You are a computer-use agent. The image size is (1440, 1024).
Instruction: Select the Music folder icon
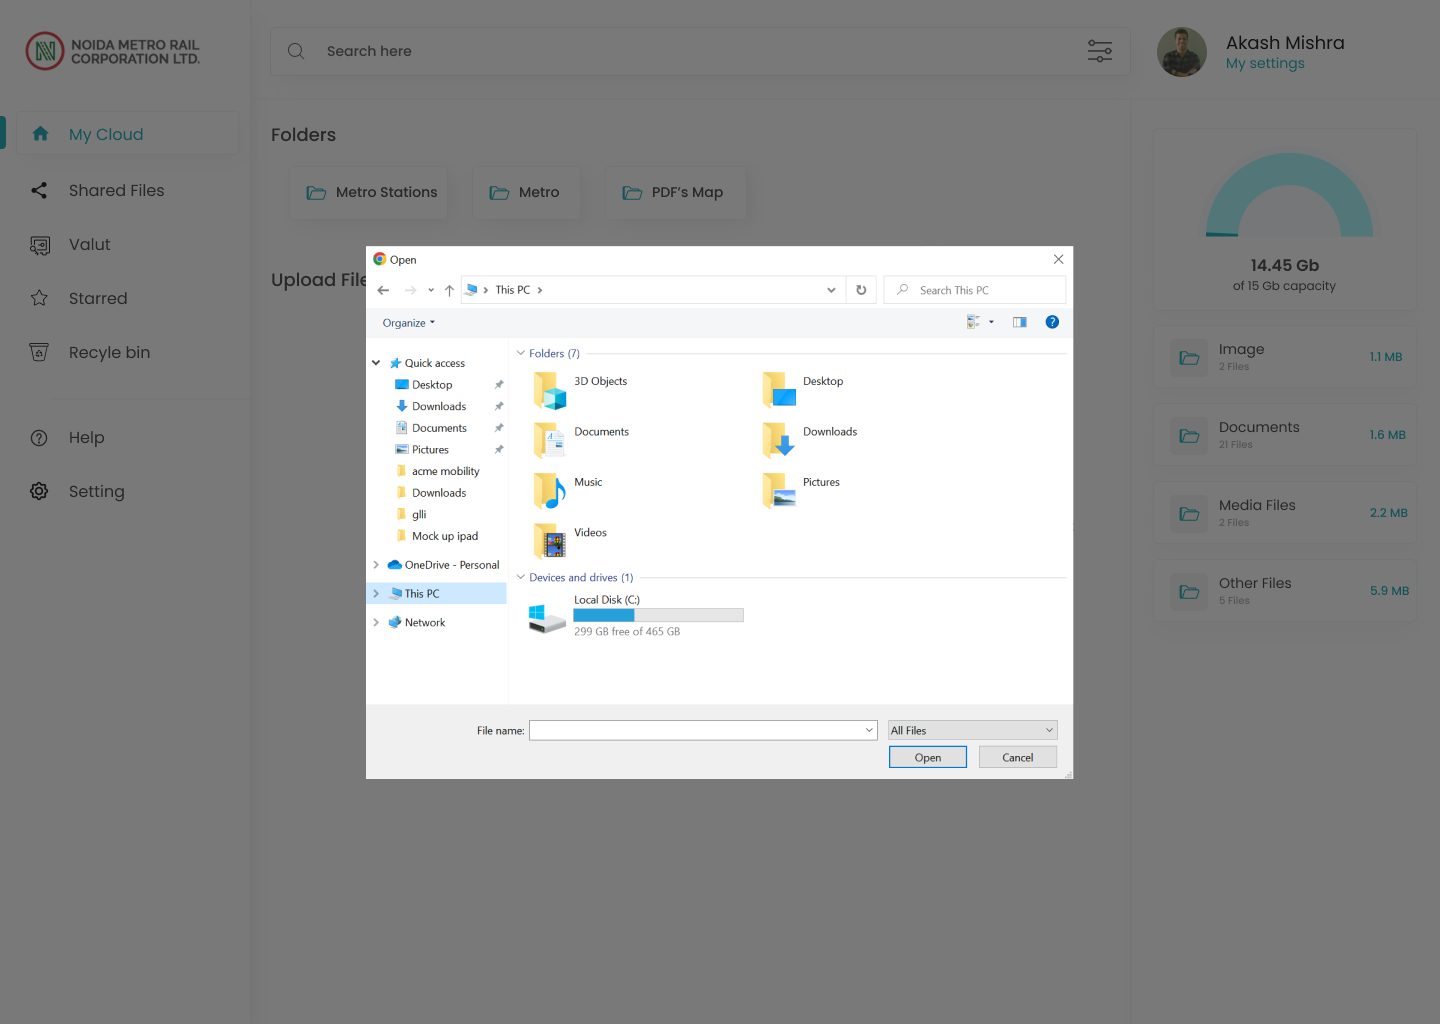tap(550, 490)
